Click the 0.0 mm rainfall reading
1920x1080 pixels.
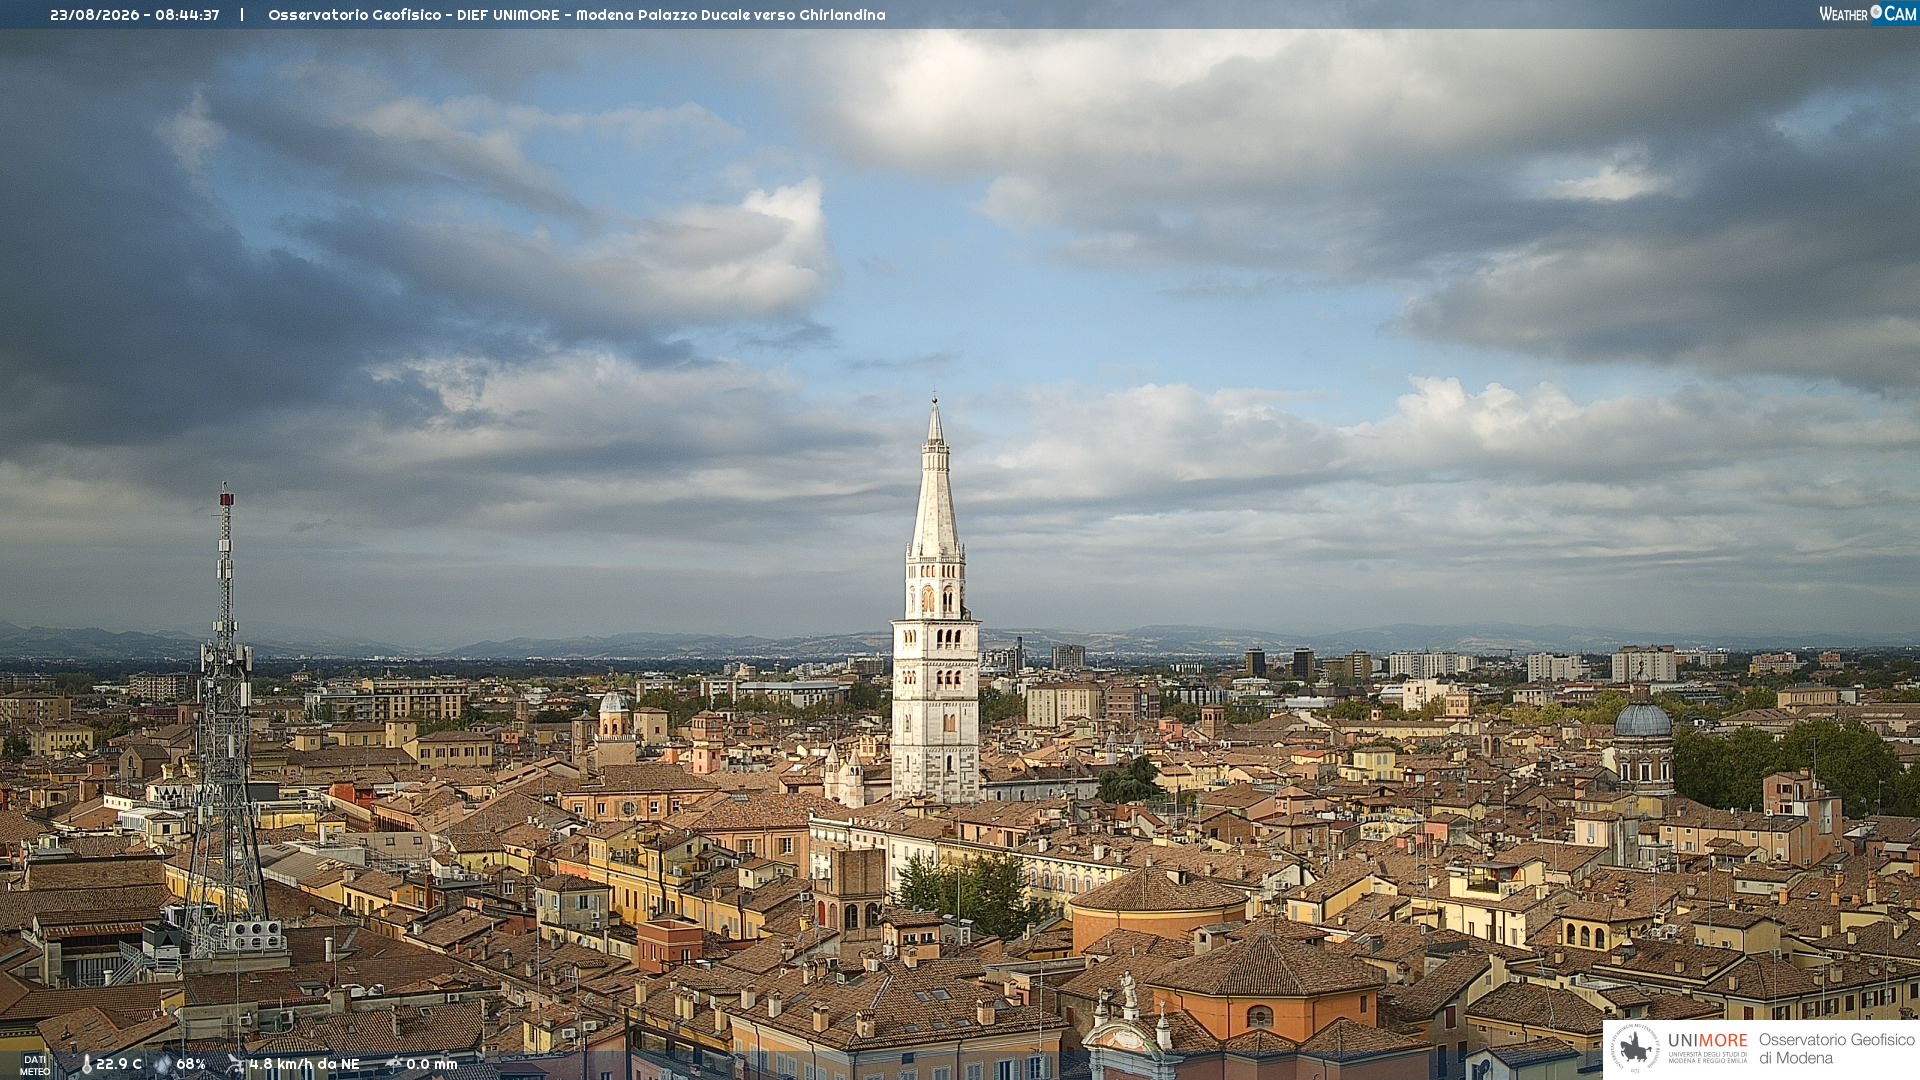[x=431, y=1064]
